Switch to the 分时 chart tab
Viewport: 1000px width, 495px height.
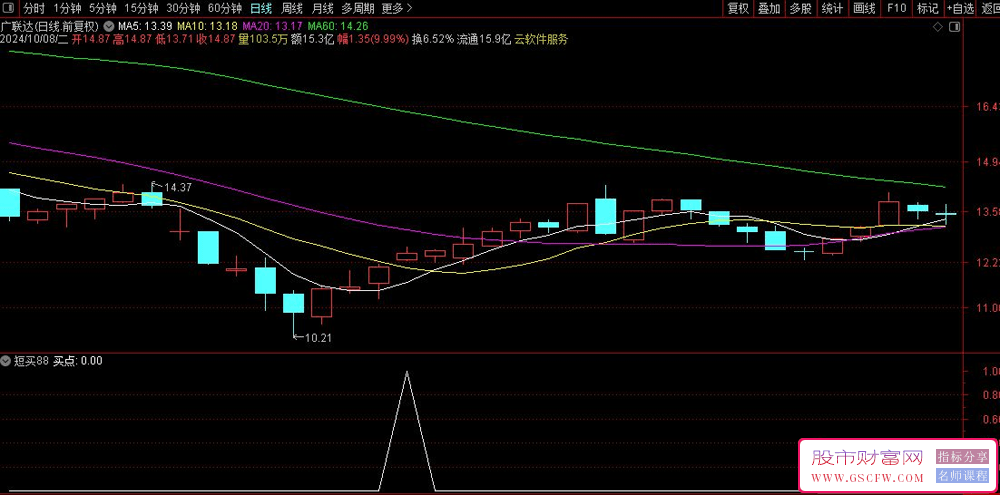[34, 8]
